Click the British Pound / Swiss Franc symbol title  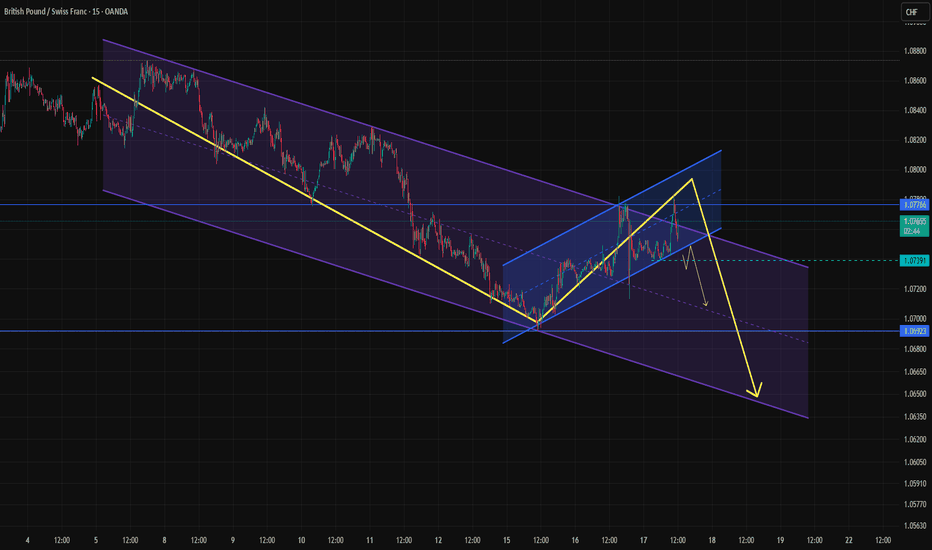pos(46,11)
